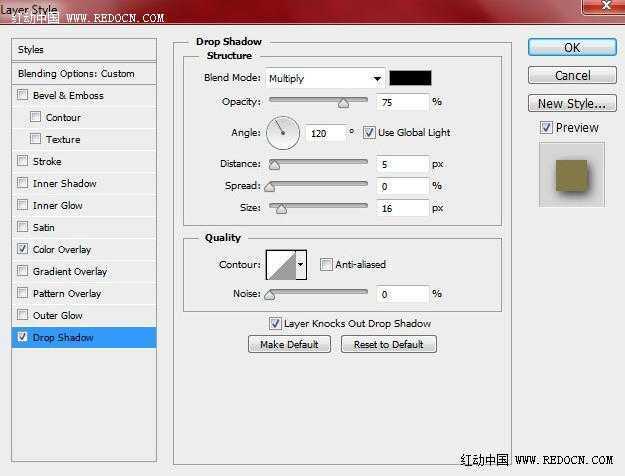Enable the Outer Glow checkbox
This screenshot has width=625, height=476.
(x=23, y=315)
